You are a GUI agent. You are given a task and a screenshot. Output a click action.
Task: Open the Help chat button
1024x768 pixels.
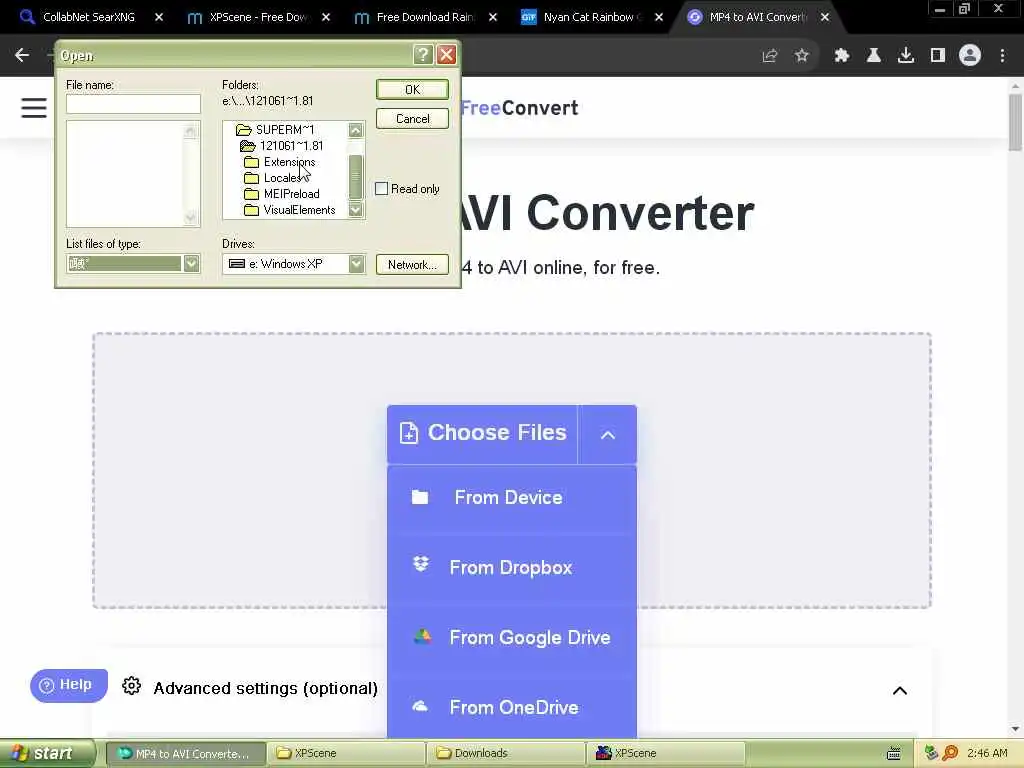[x=69, y=685]
